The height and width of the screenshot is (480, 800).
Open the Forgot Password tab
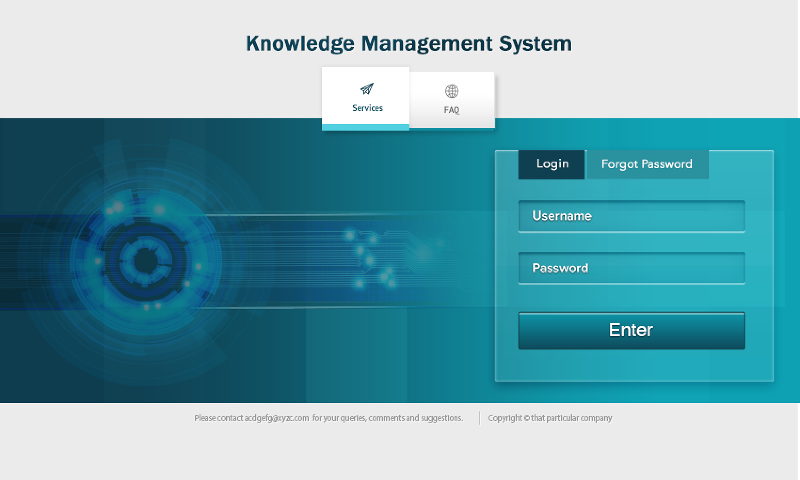(x=646, y=164)
